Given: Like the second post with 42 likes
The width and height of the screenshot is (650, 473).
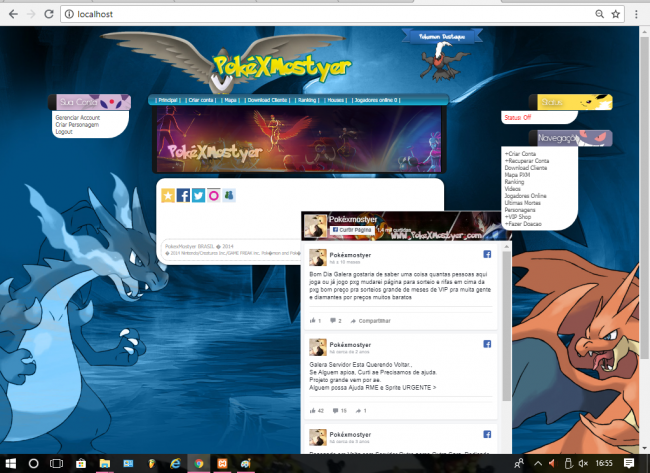Looking at the screenshot, I should [317, 410].
